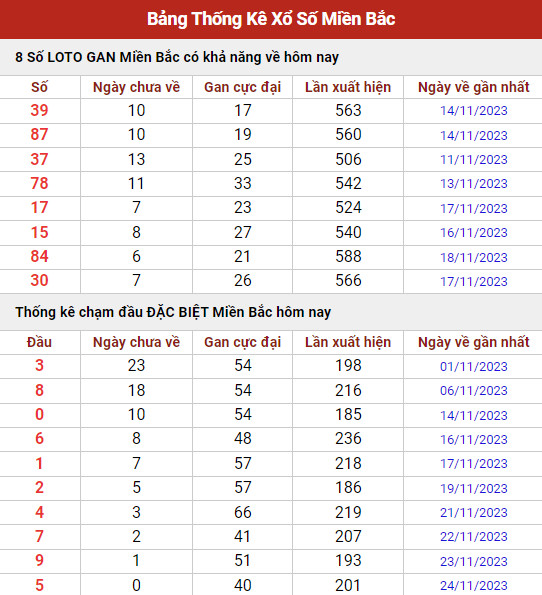Open the 24/11/2023 date for đầu 5
This screenshot has width=542, height=595.
pos(473,586)
